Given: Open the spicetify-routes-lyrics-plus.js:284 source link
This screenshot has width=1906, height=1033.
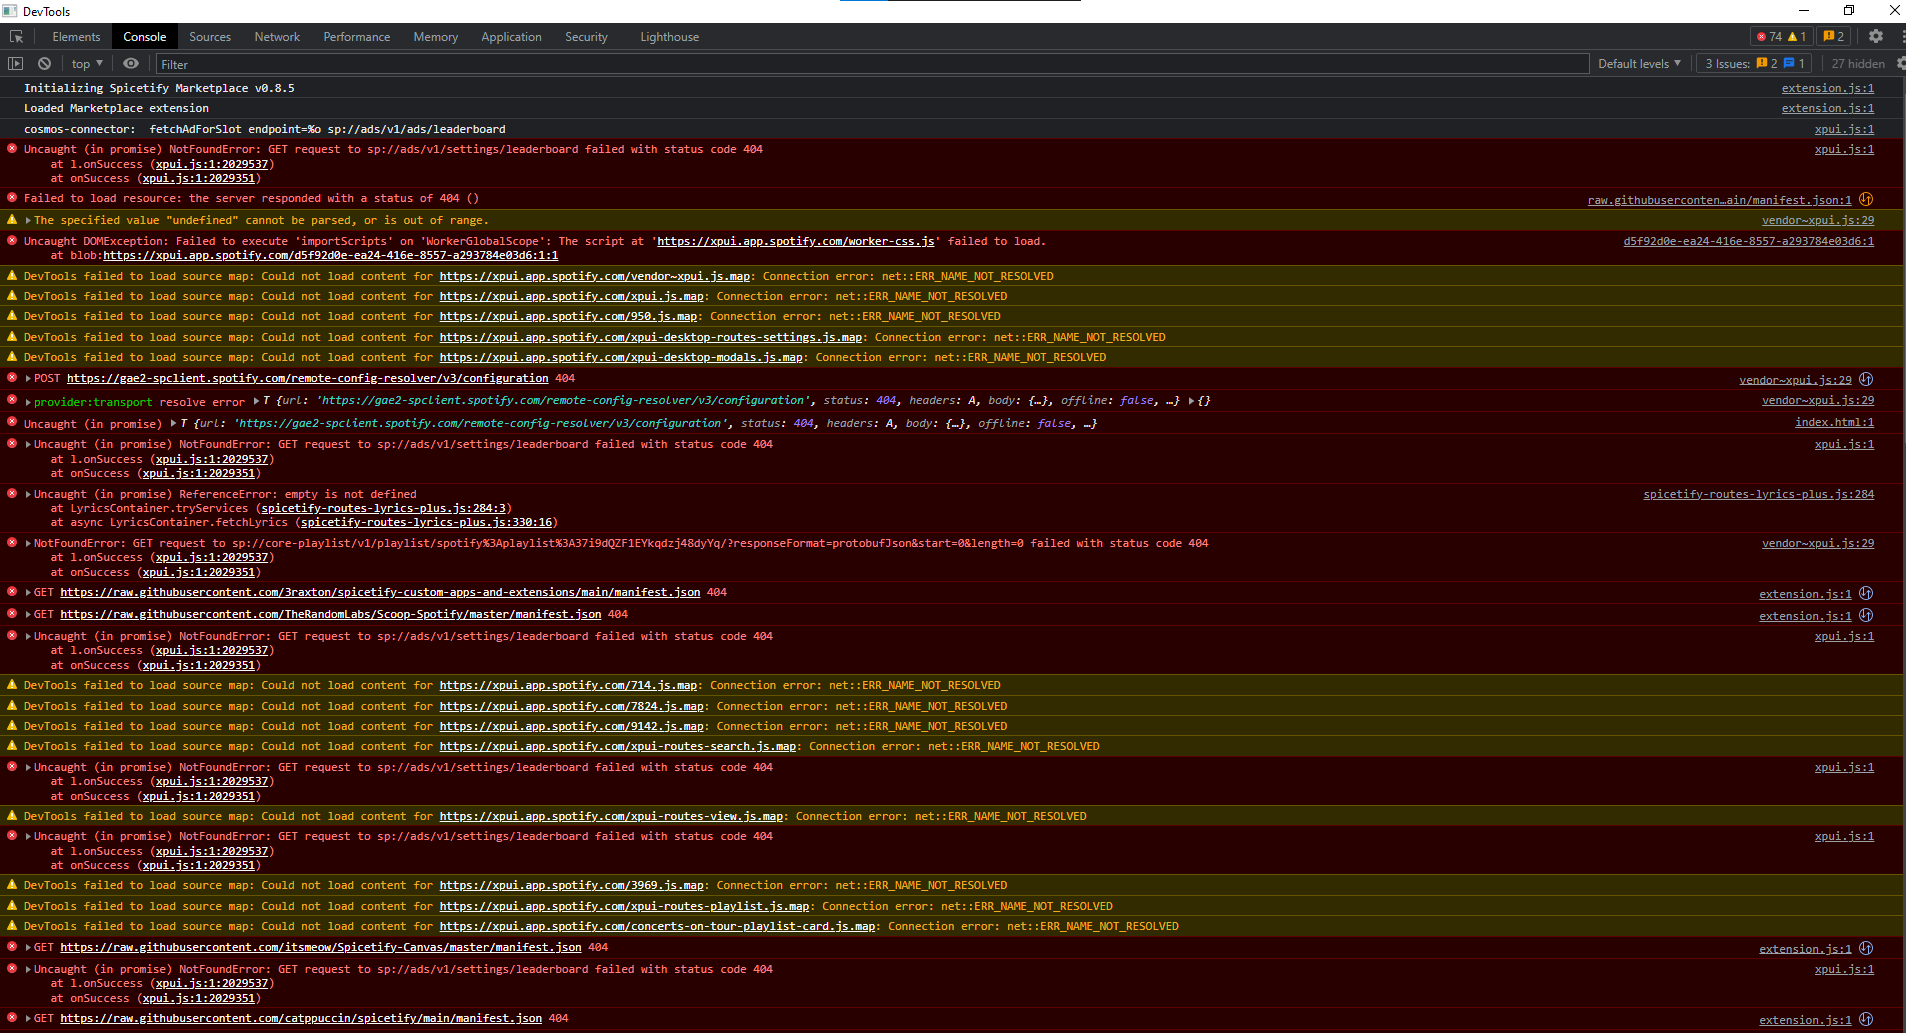Looking at the screenshot, I should (1758, 493).
